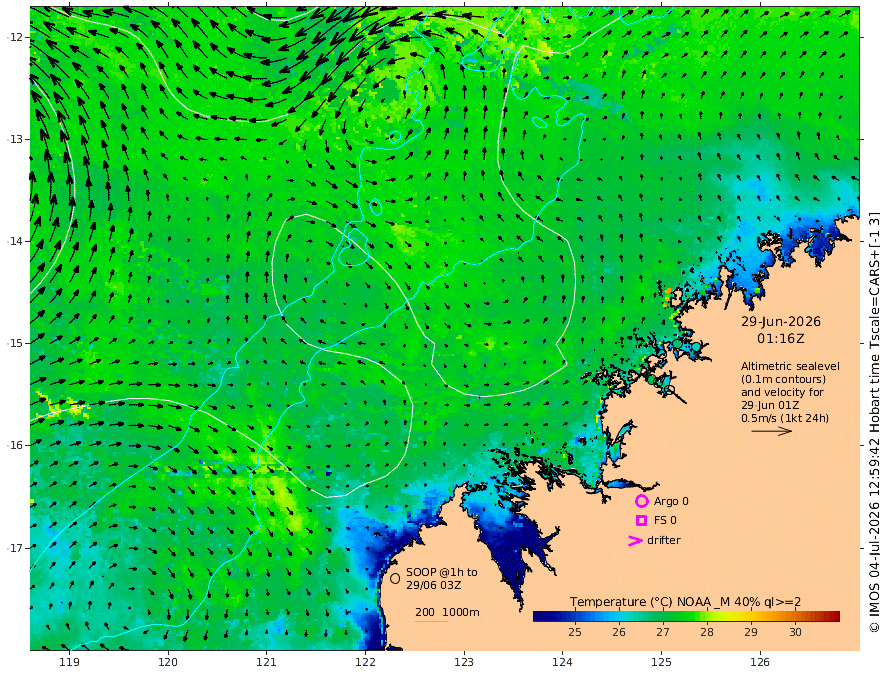The height and width of the screenshot is (680, 880).
Task: Click the magenta FS square legend symbol
Action: tap(641, 520)
